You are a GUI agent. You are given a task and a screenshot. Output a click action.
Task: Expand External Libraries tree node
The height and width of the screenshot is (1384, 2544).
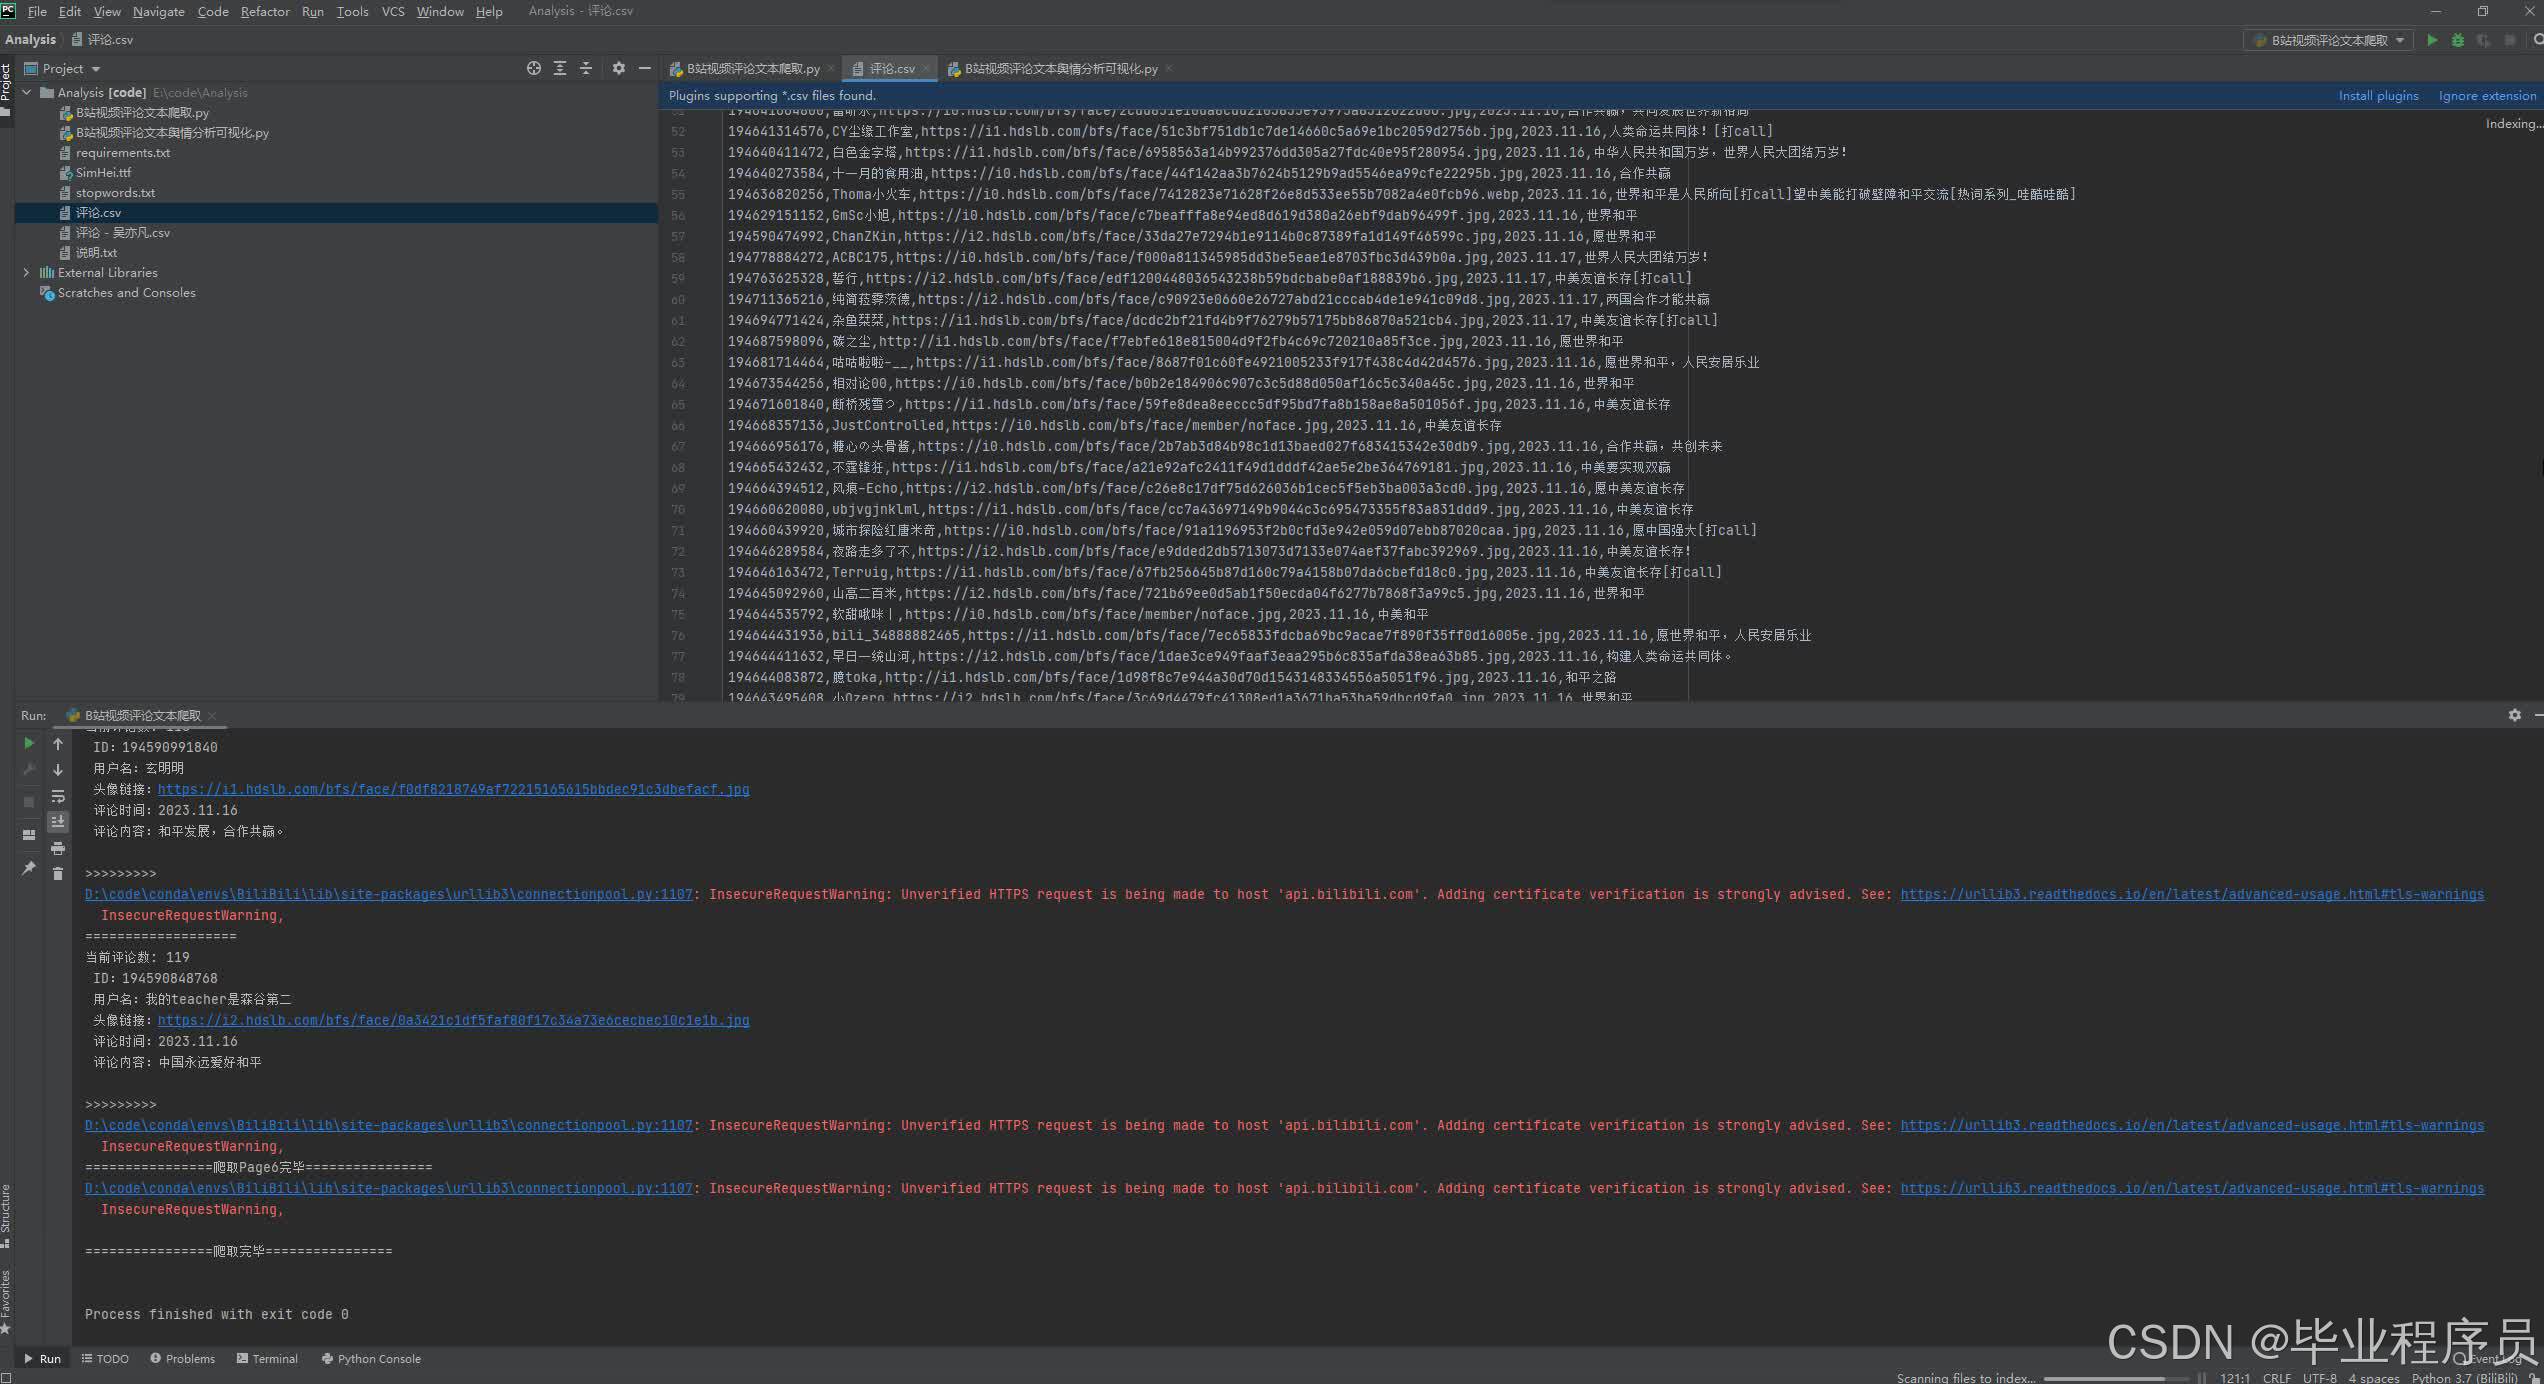click(26, 272)
